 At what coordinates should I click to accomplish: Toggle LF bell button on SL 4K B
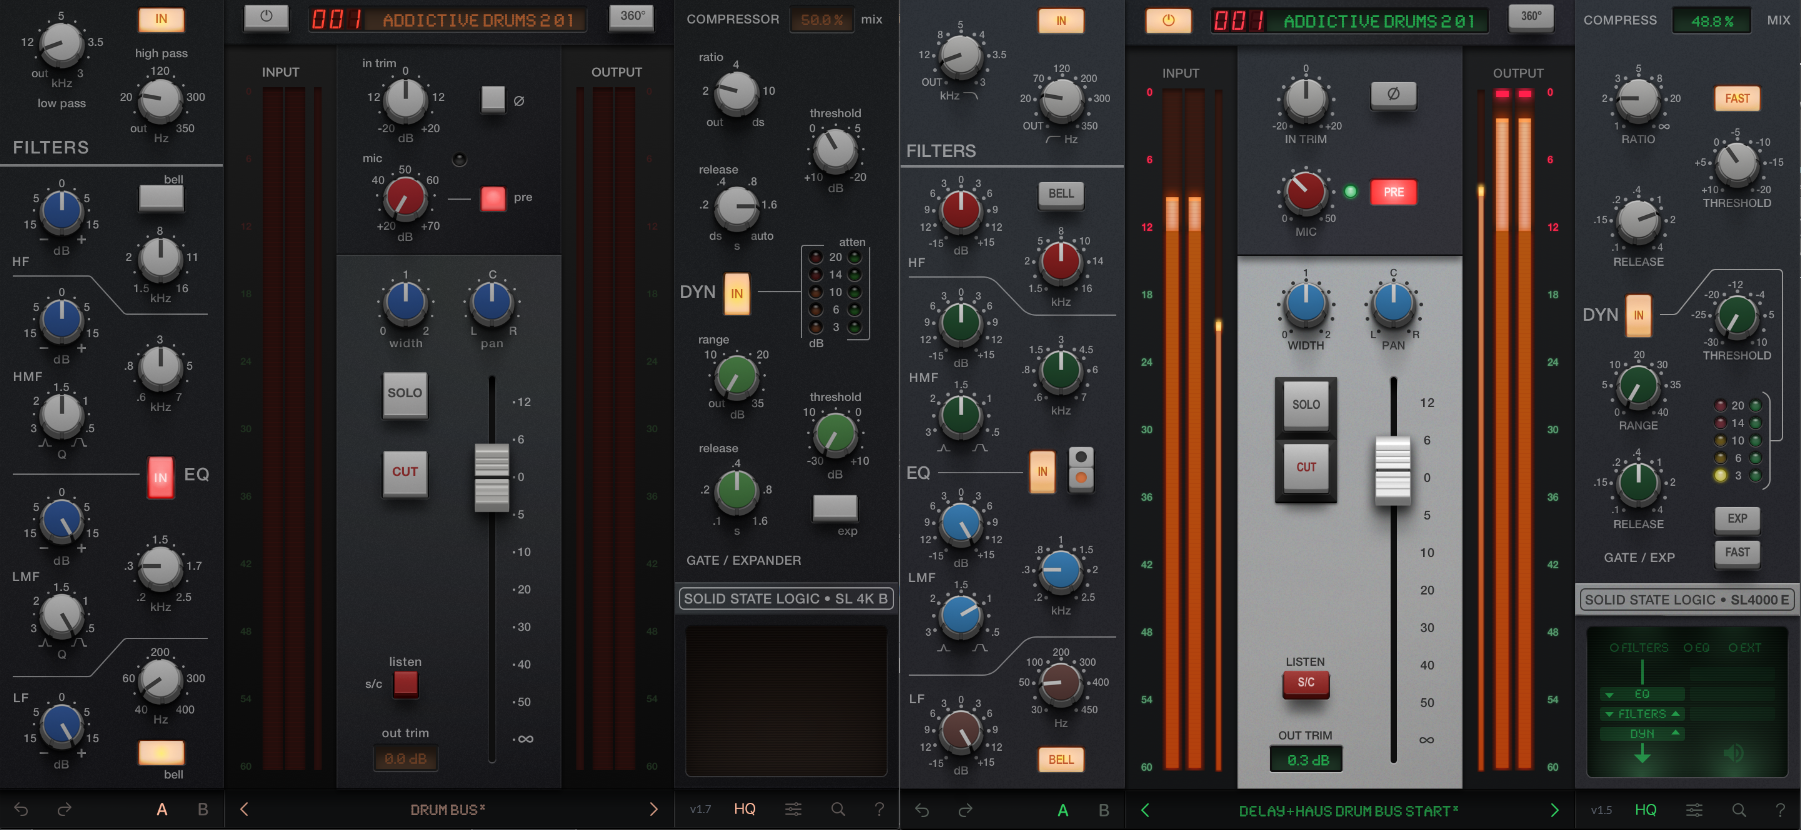[x=161, y=752]
